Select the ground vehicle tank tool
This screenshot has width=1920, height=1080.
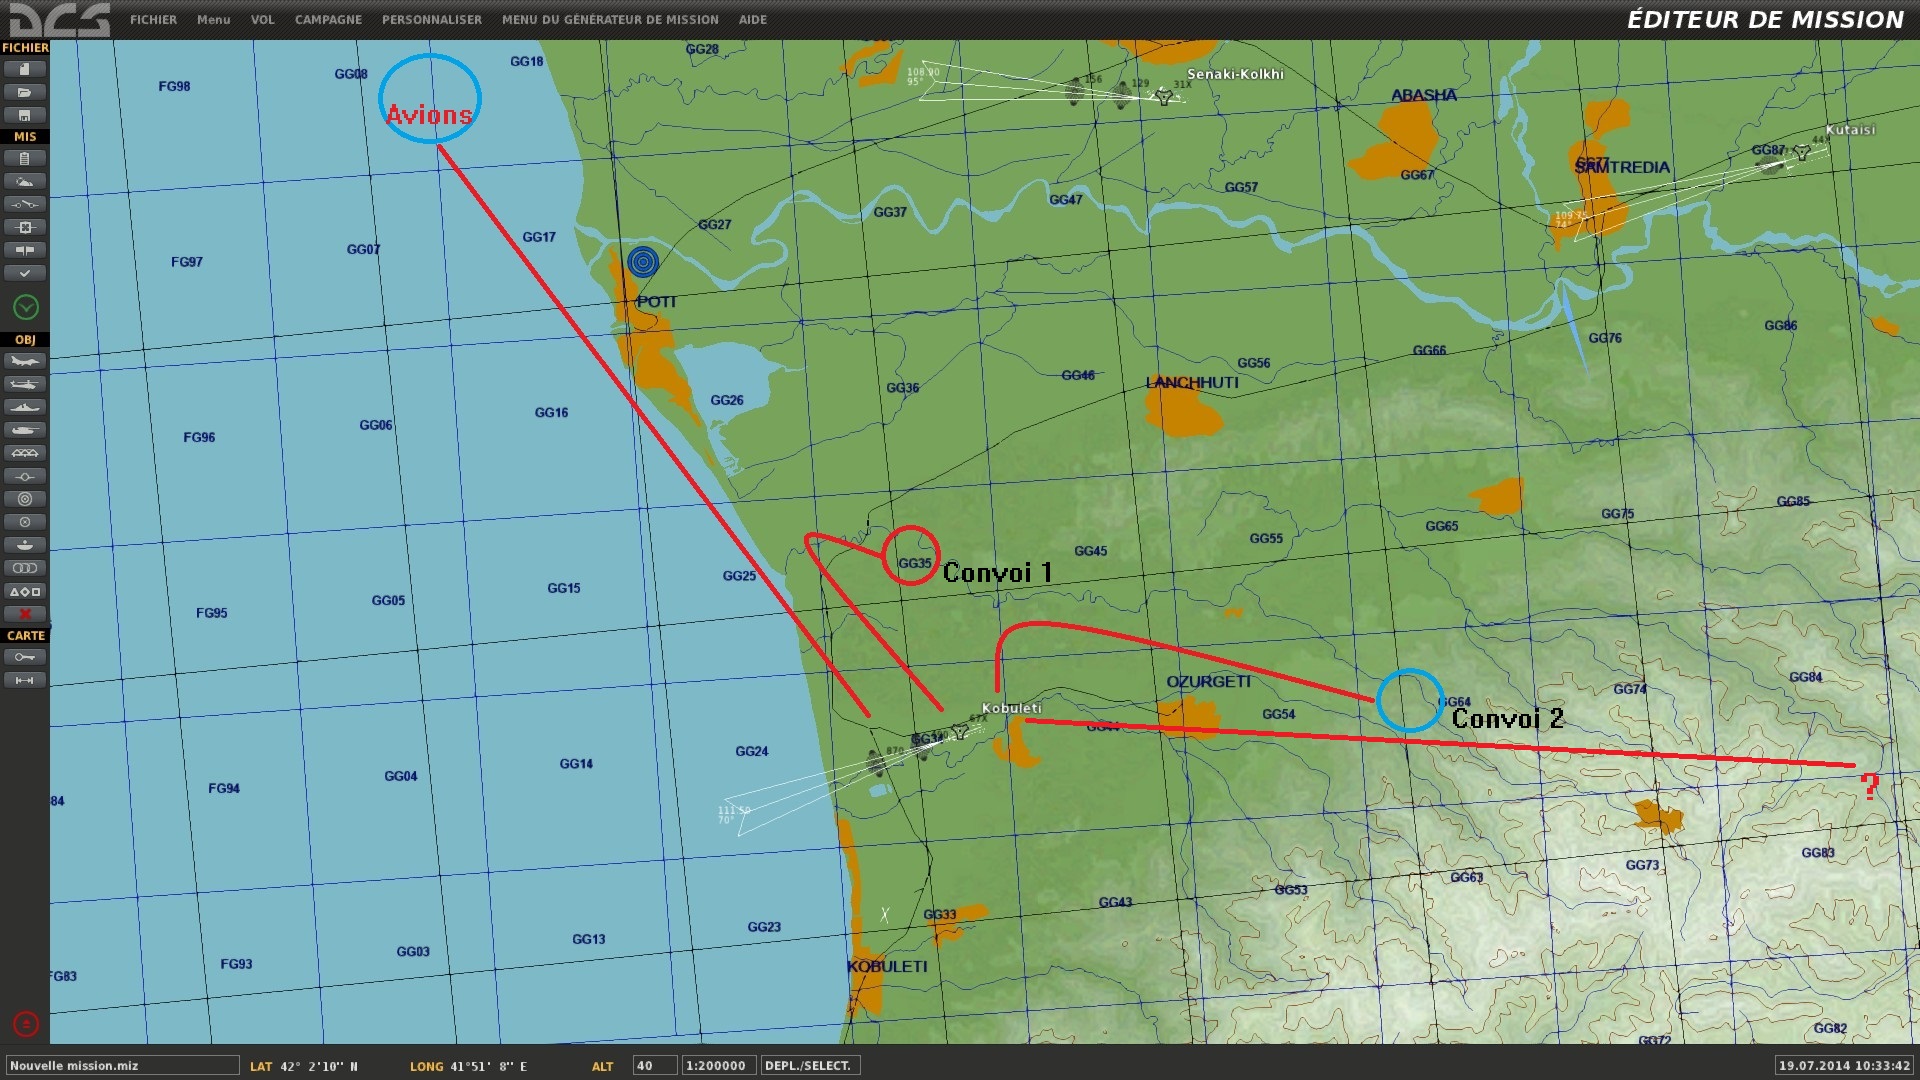pyautogui.click(x=25, y=430)
